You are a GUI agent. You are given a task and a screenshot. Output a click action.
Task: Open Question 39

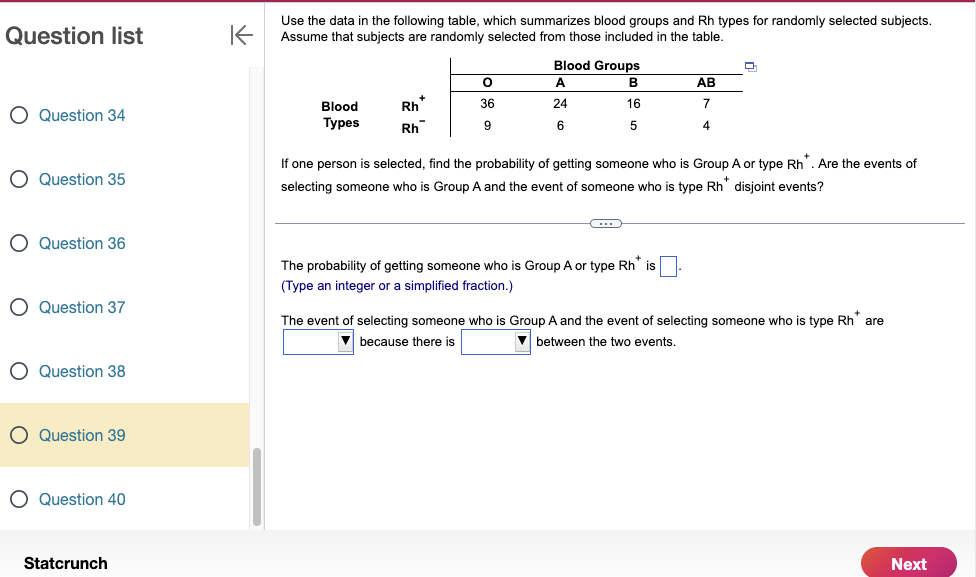coord(82,435)
